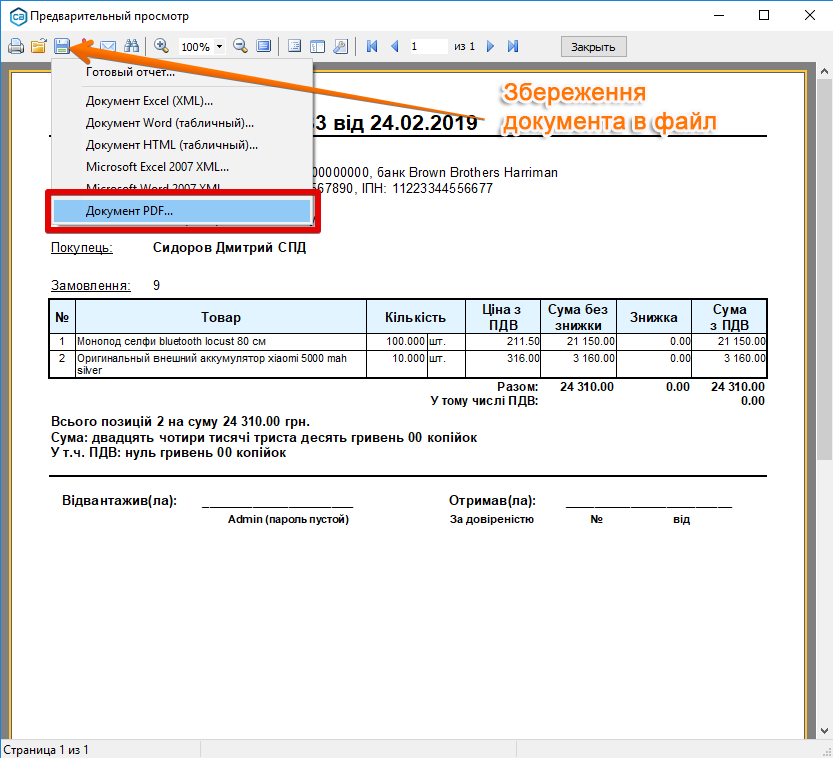Open a report file with the folder icon
Image resolution: width=833 pixels, height=758 pixels.
pyautogui.click(x=39, y=47)
